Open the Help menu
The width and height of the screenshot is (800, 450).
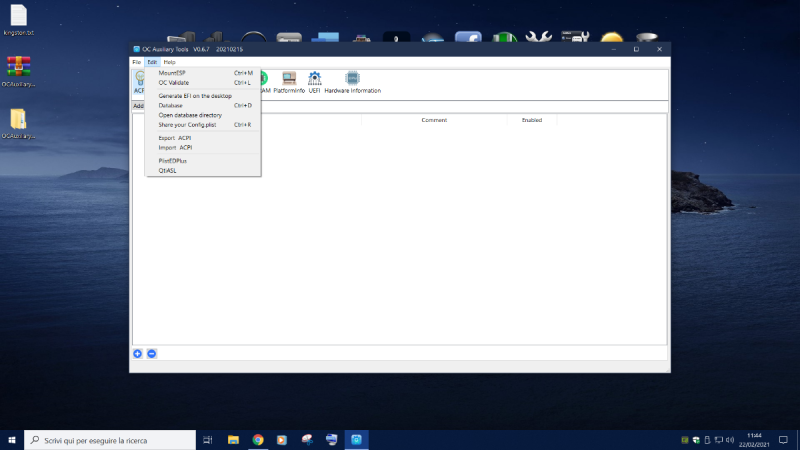tap(169, 62)
